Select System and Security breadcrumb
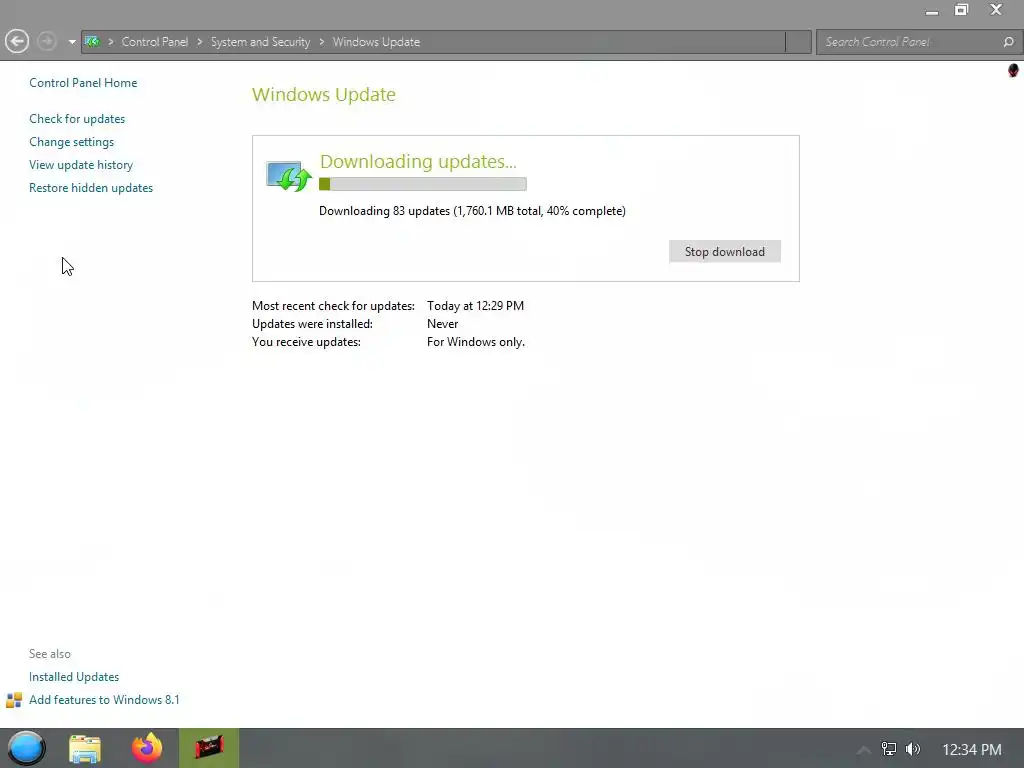1024x768 pixels. (260, 42)
